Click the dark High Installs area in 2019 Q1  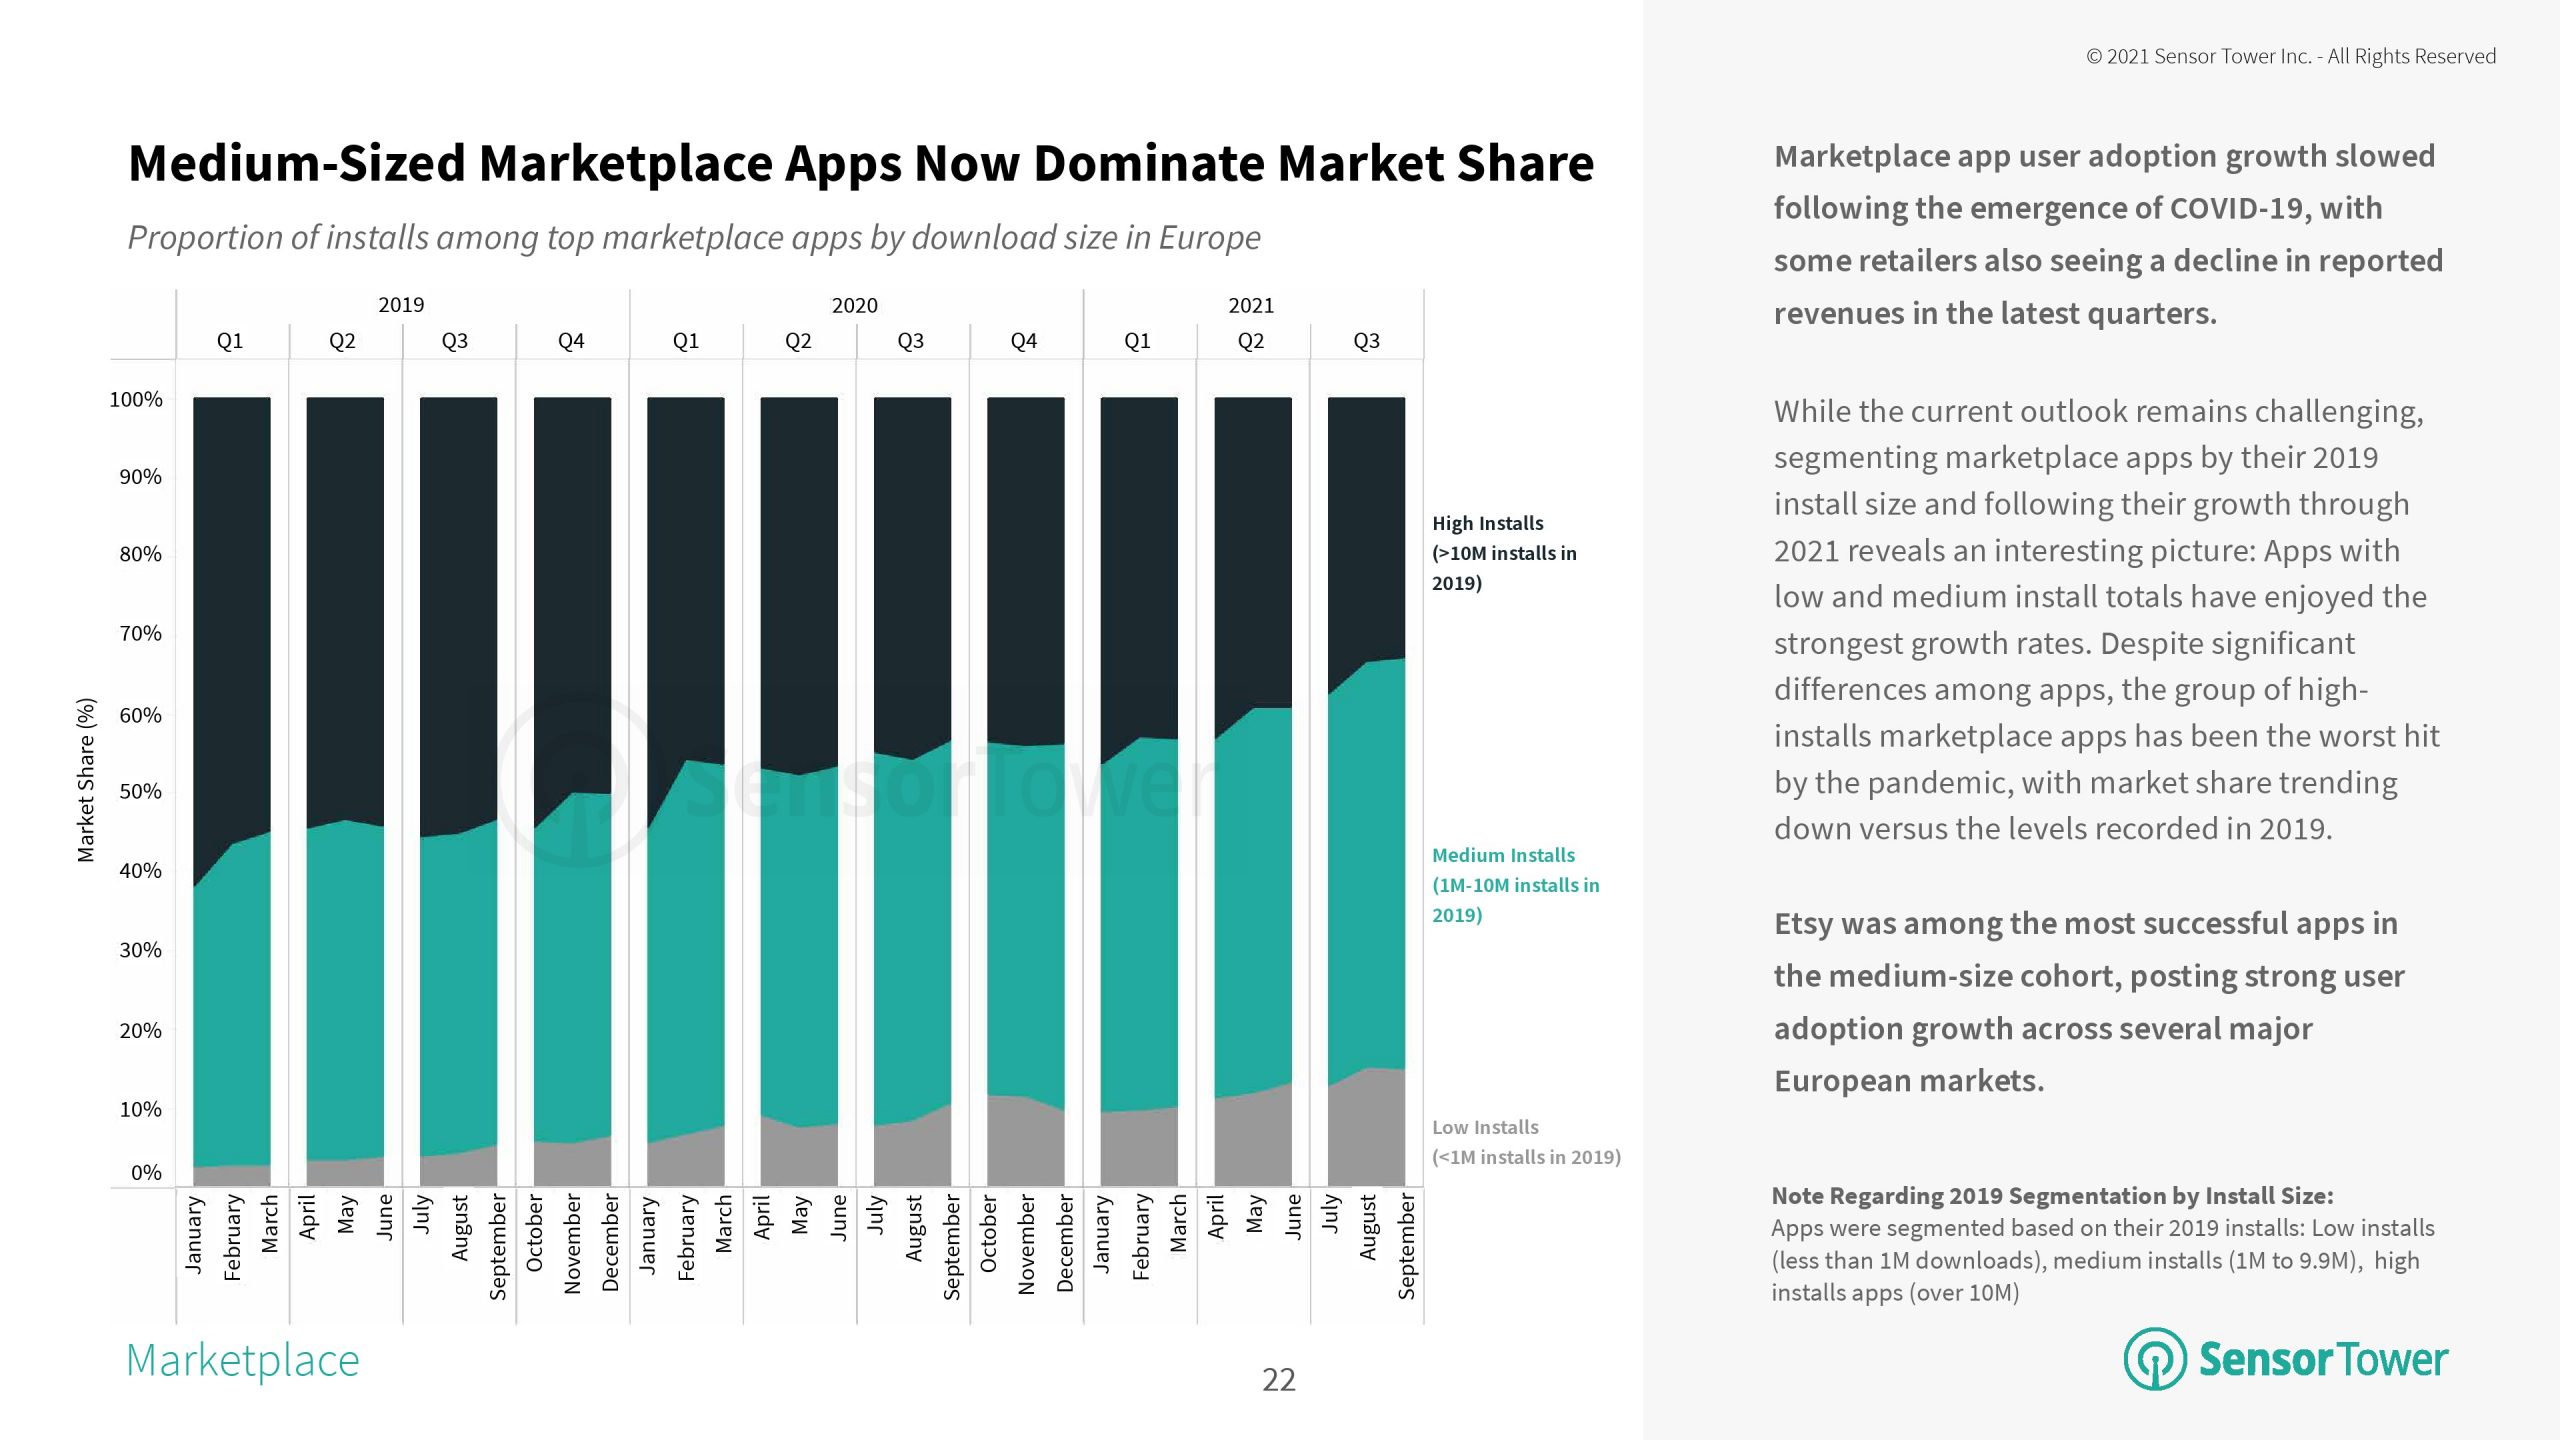click(x=231, y=600)
